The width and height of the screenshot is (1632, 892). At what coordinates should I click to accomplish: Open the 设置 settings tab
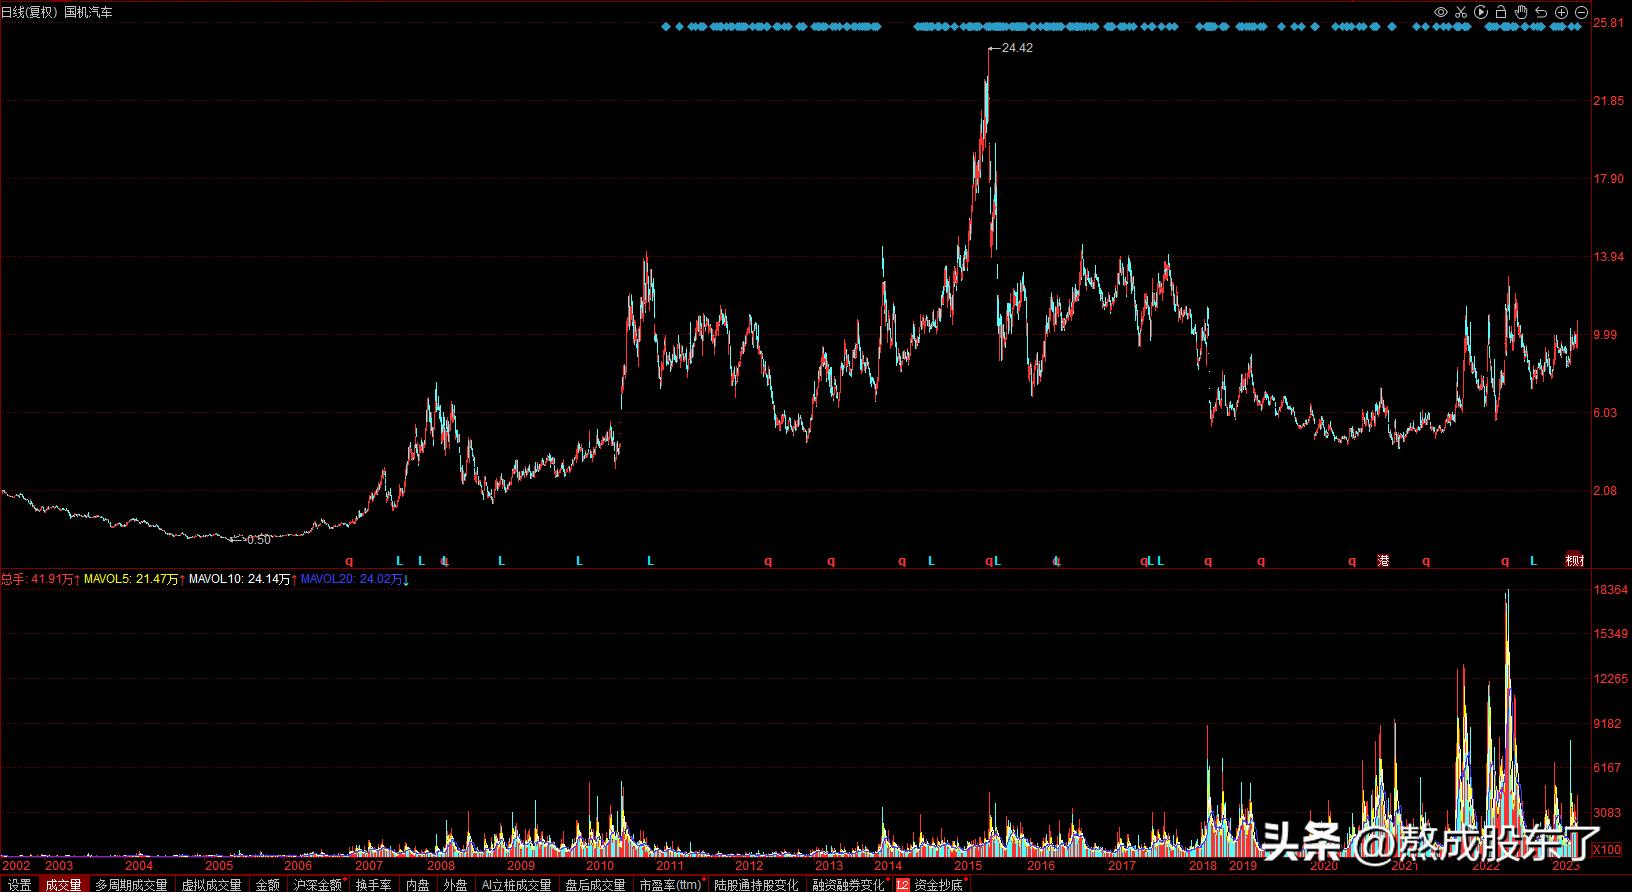coord(19,885)
